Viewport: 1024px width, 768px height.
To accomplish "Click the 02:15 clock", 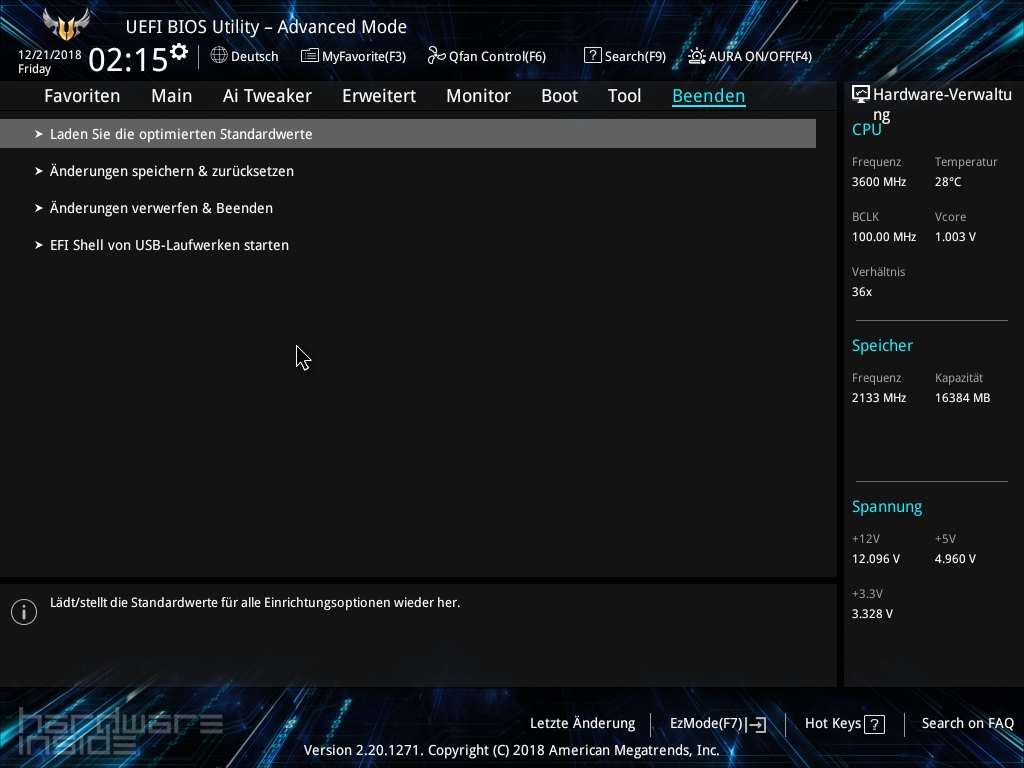I will click(128, 60).
